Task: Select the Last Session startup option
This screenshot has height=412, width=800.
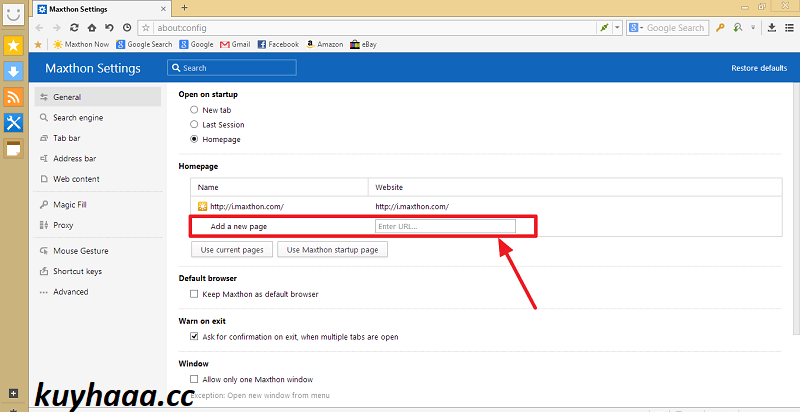Action: [194, 124]
